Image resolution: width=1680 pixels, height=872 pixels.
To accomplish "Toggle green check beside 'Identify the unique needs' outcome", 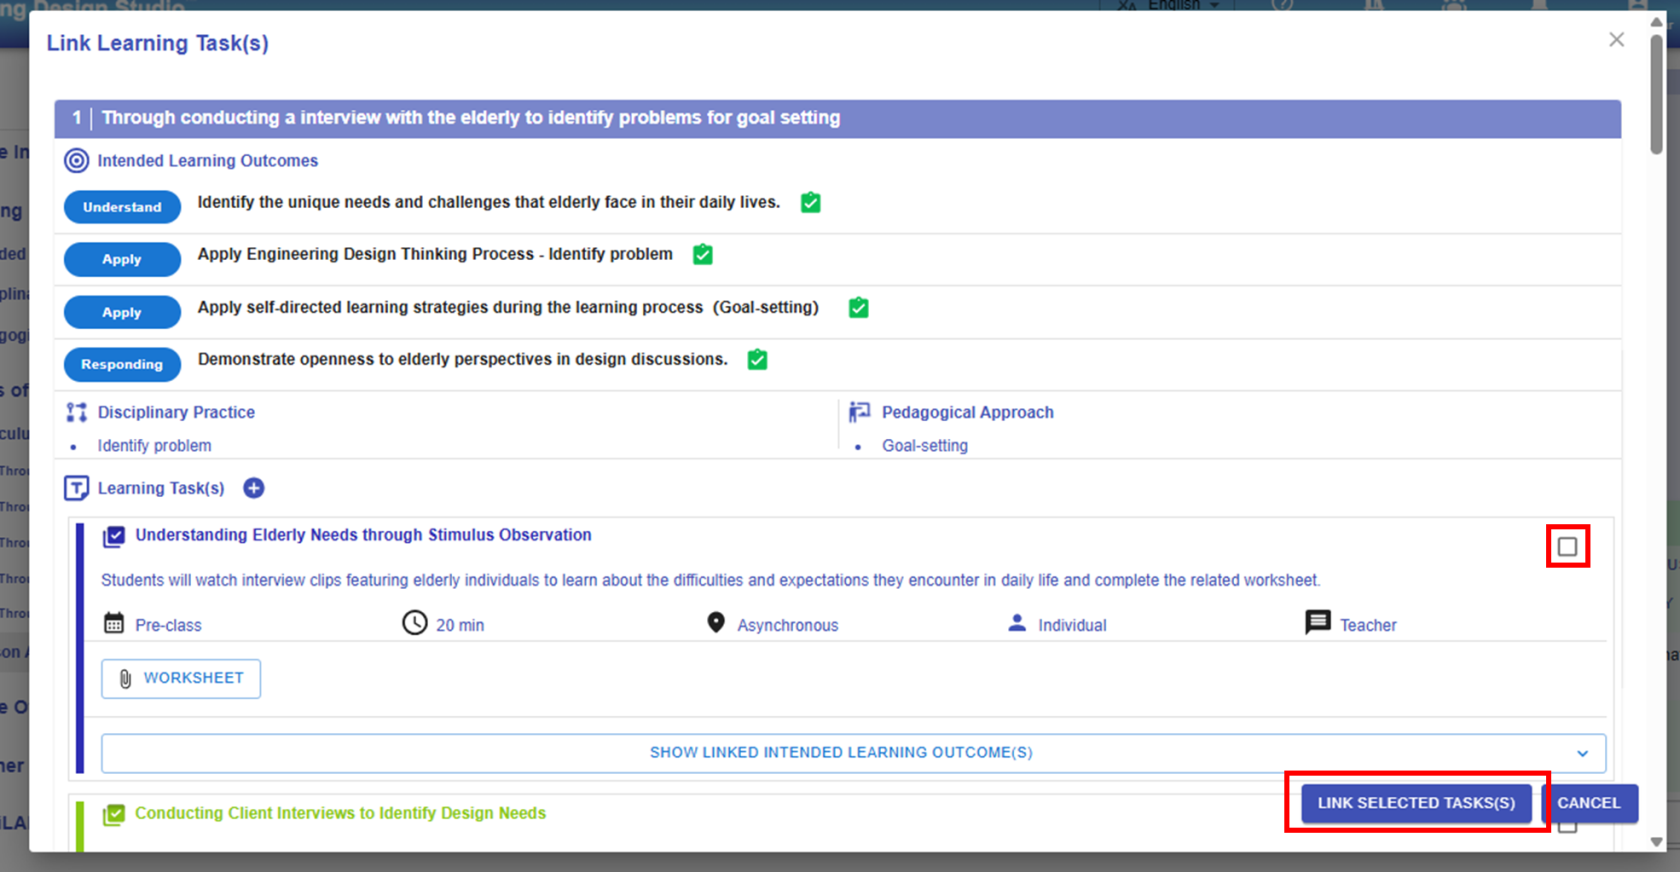I will coord(811,203).
